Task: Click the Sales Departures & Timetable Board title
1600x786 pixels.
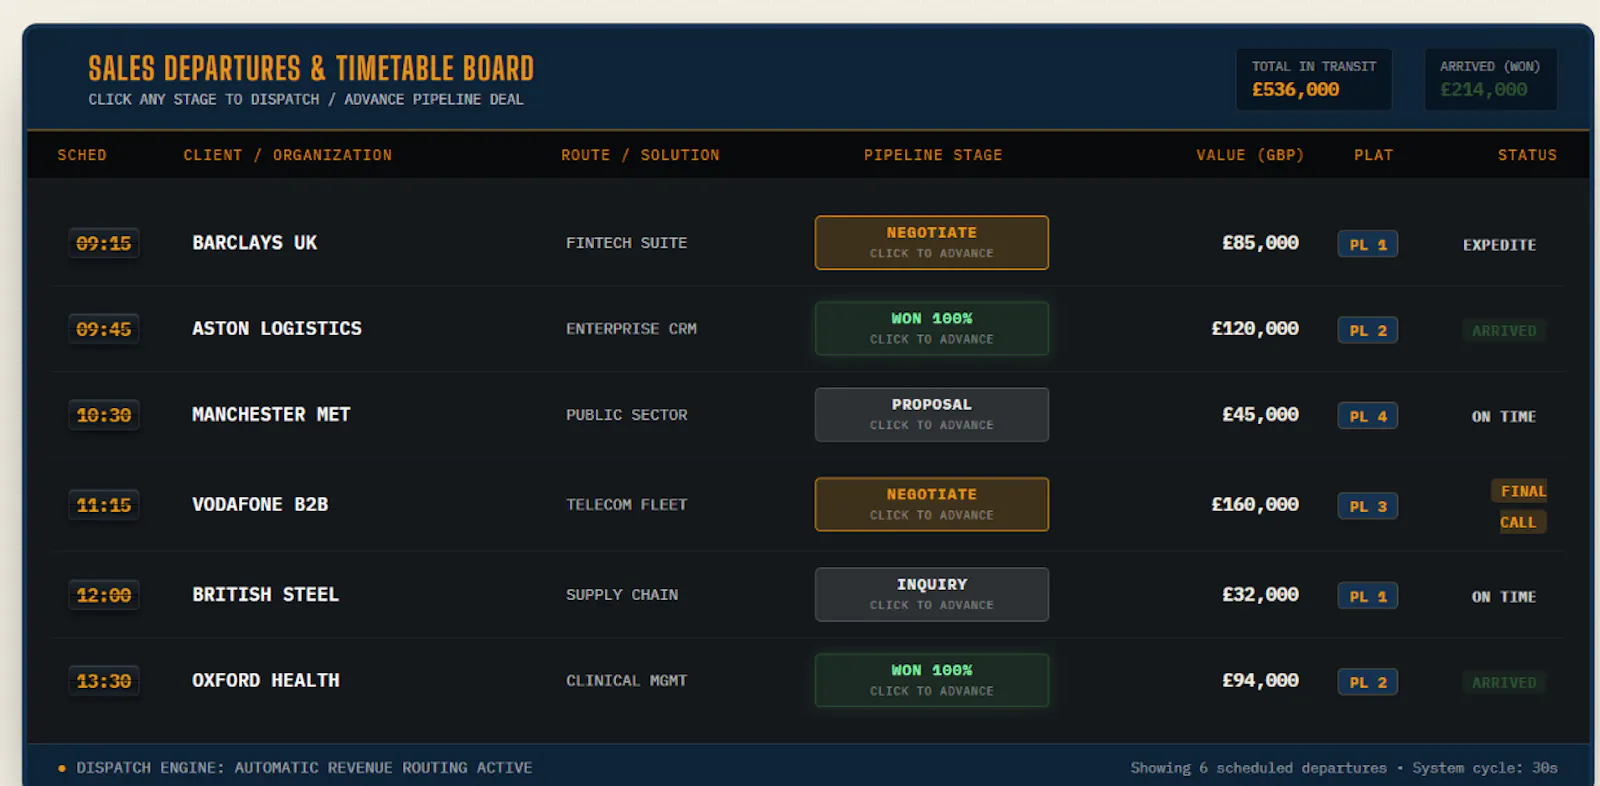Action: (311, 68)
